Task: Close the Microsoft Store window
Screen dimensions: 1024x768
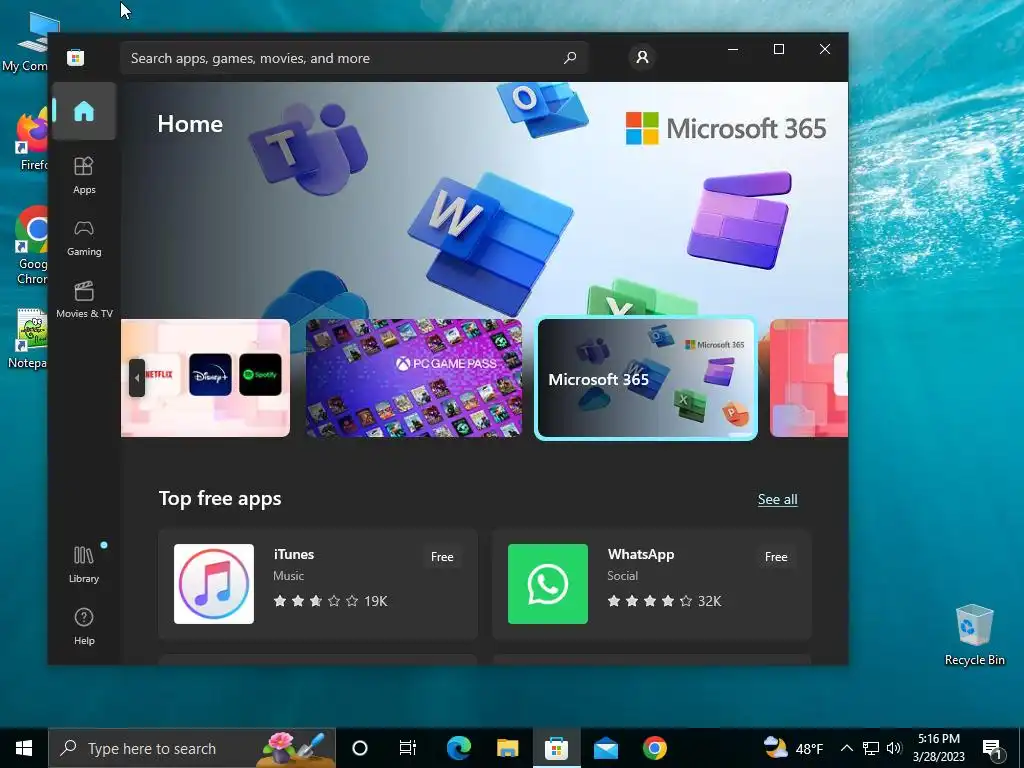Action: pyautogui.click(x=825, y=49)
